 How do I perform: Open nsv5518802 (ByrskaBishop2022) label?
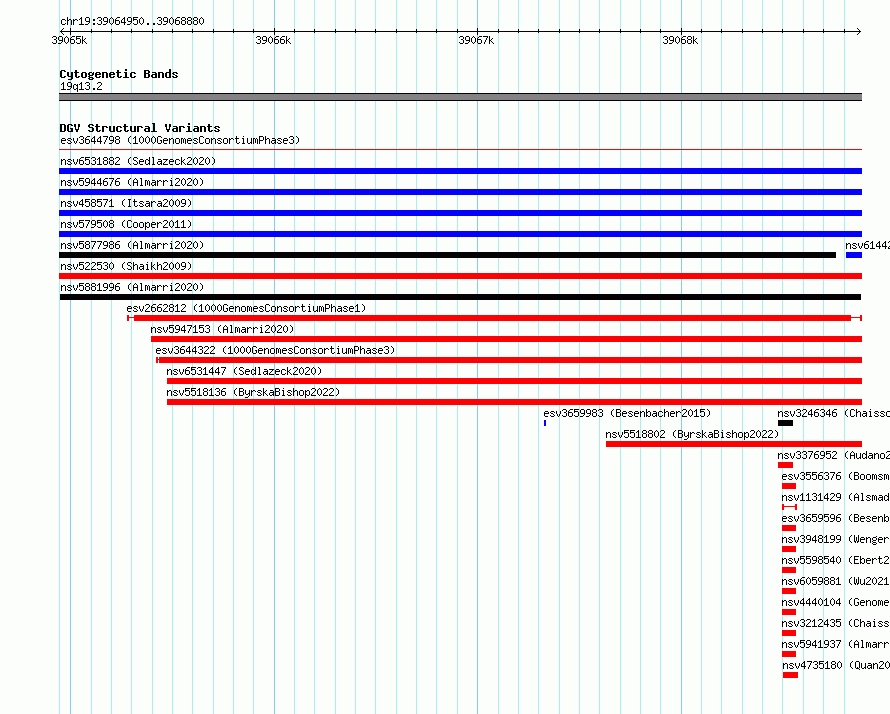click(x=692, y=434)
